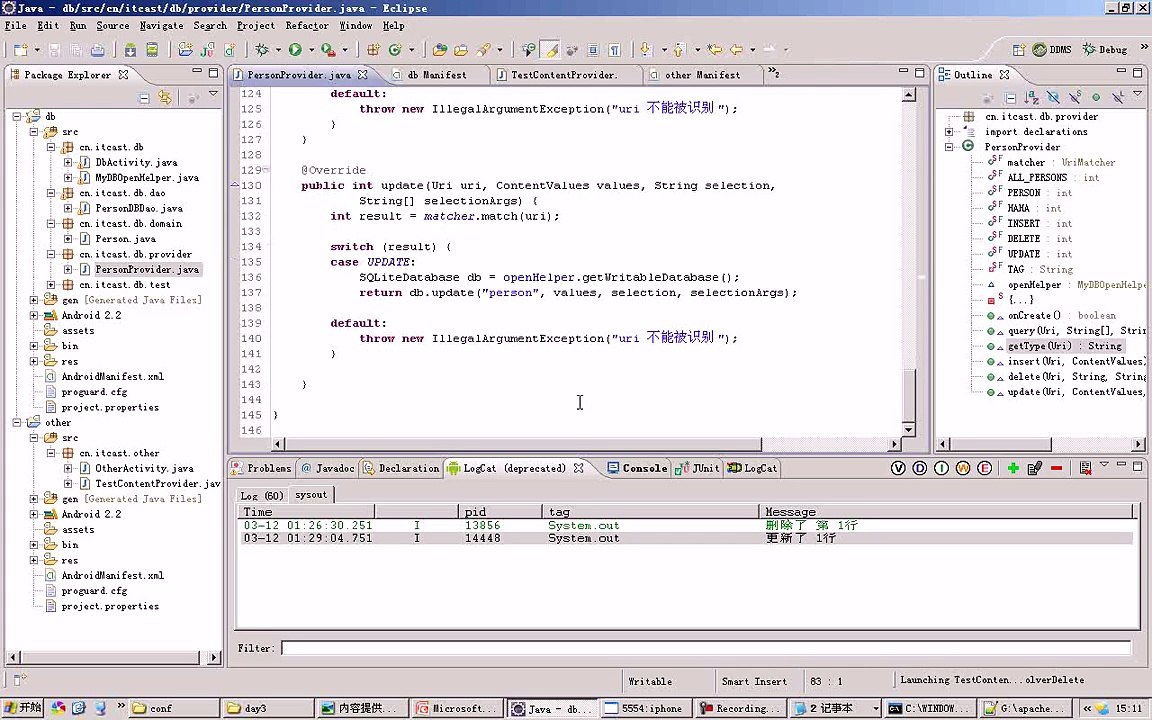Toggle Mark Occurrences highlighter button
This screenshot has width=1152, height=720.
tap(550, 49)
